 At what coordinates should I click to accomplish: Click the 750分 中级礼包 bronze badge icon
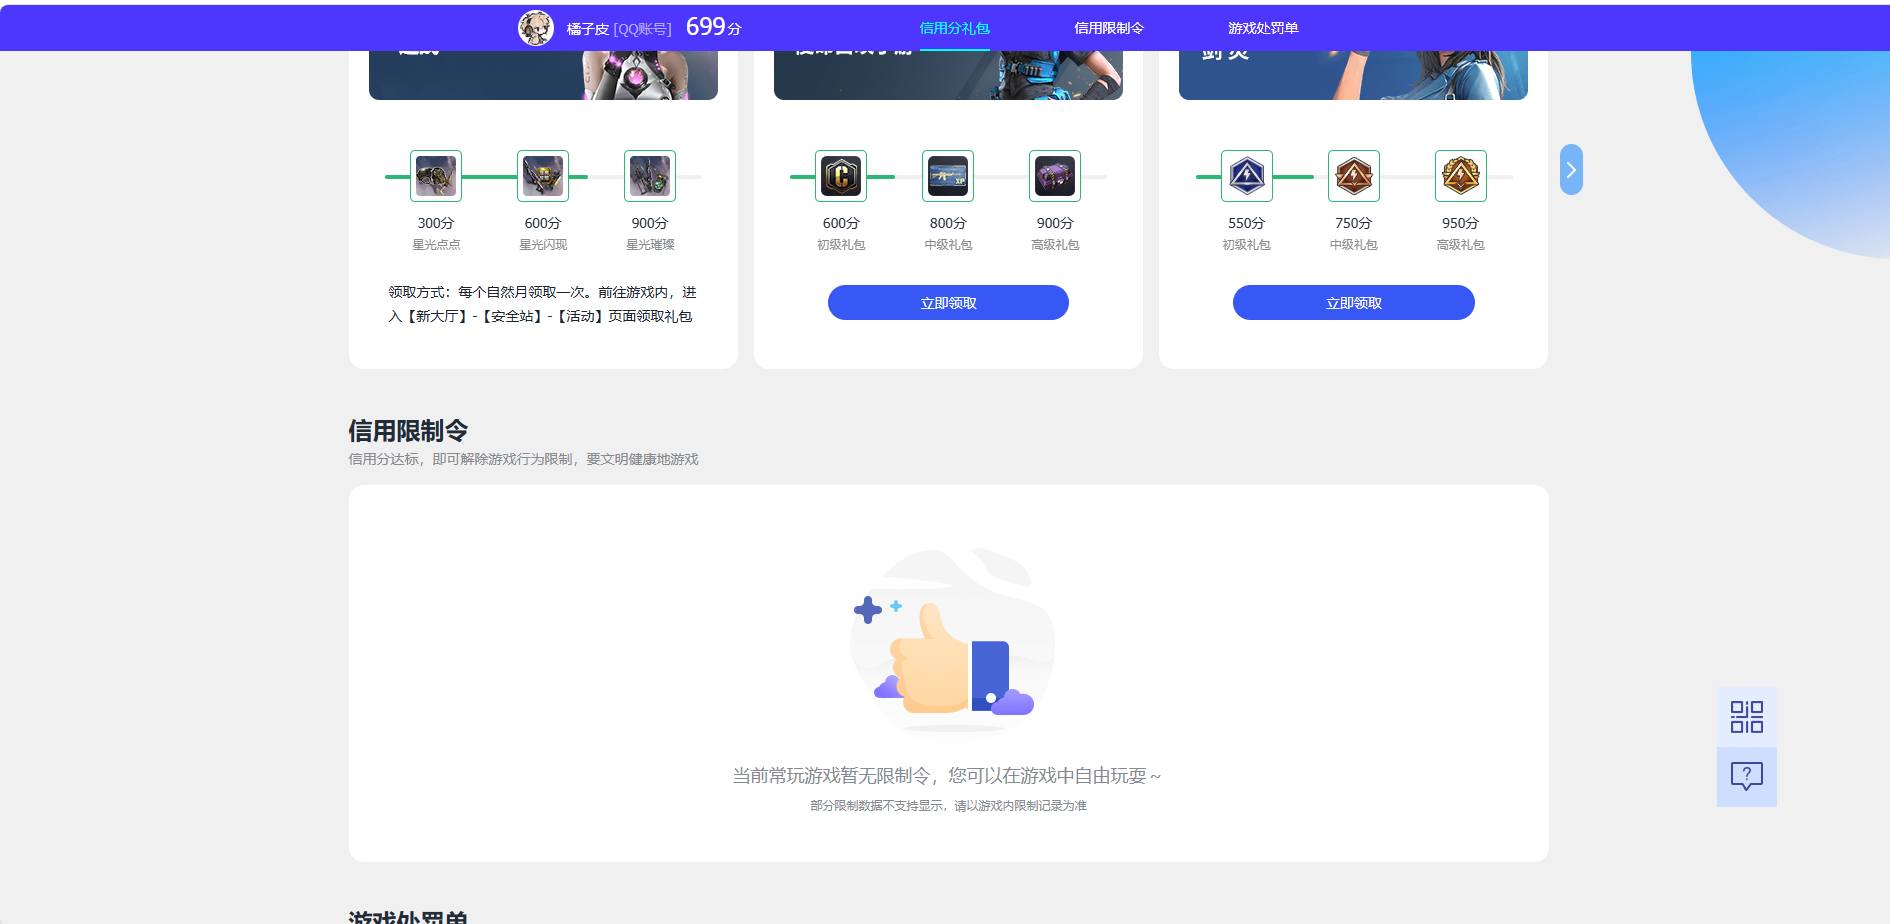[1354, 176]
